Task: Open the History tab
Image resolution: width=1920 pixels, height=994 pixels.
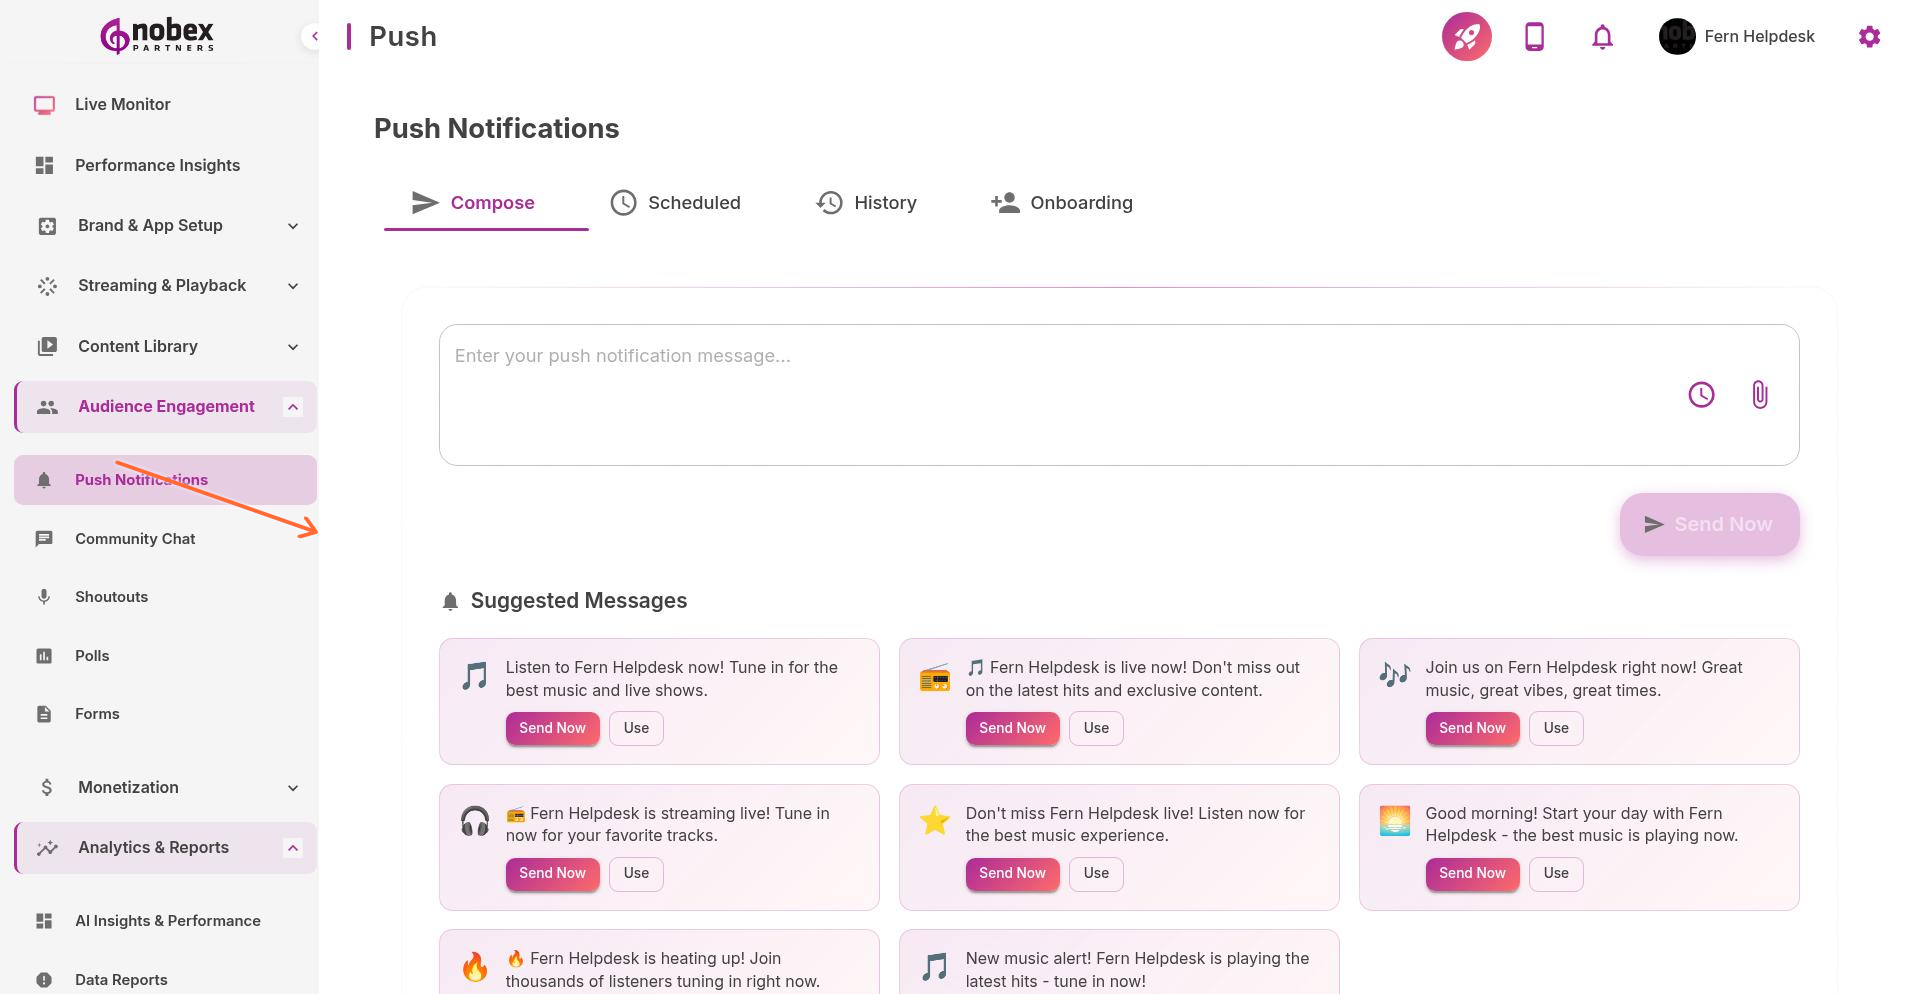Action: [x=867, y=202]
